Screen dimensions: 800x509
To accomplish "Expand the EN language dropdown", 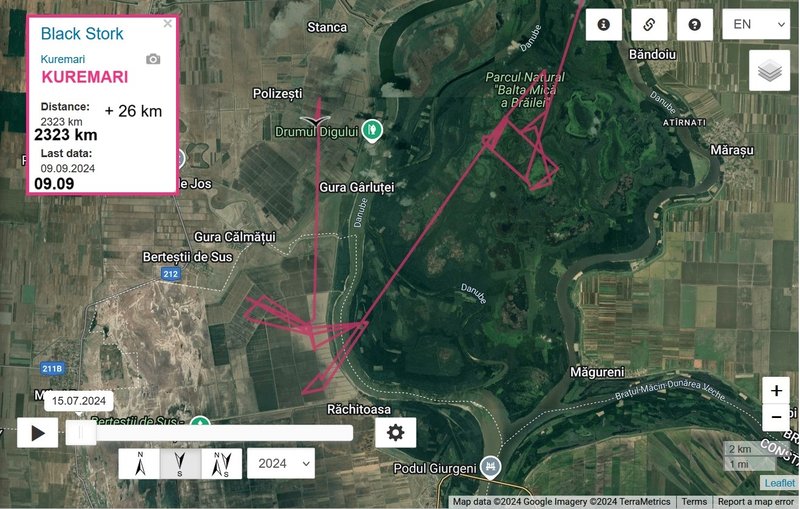I will 756,24.
